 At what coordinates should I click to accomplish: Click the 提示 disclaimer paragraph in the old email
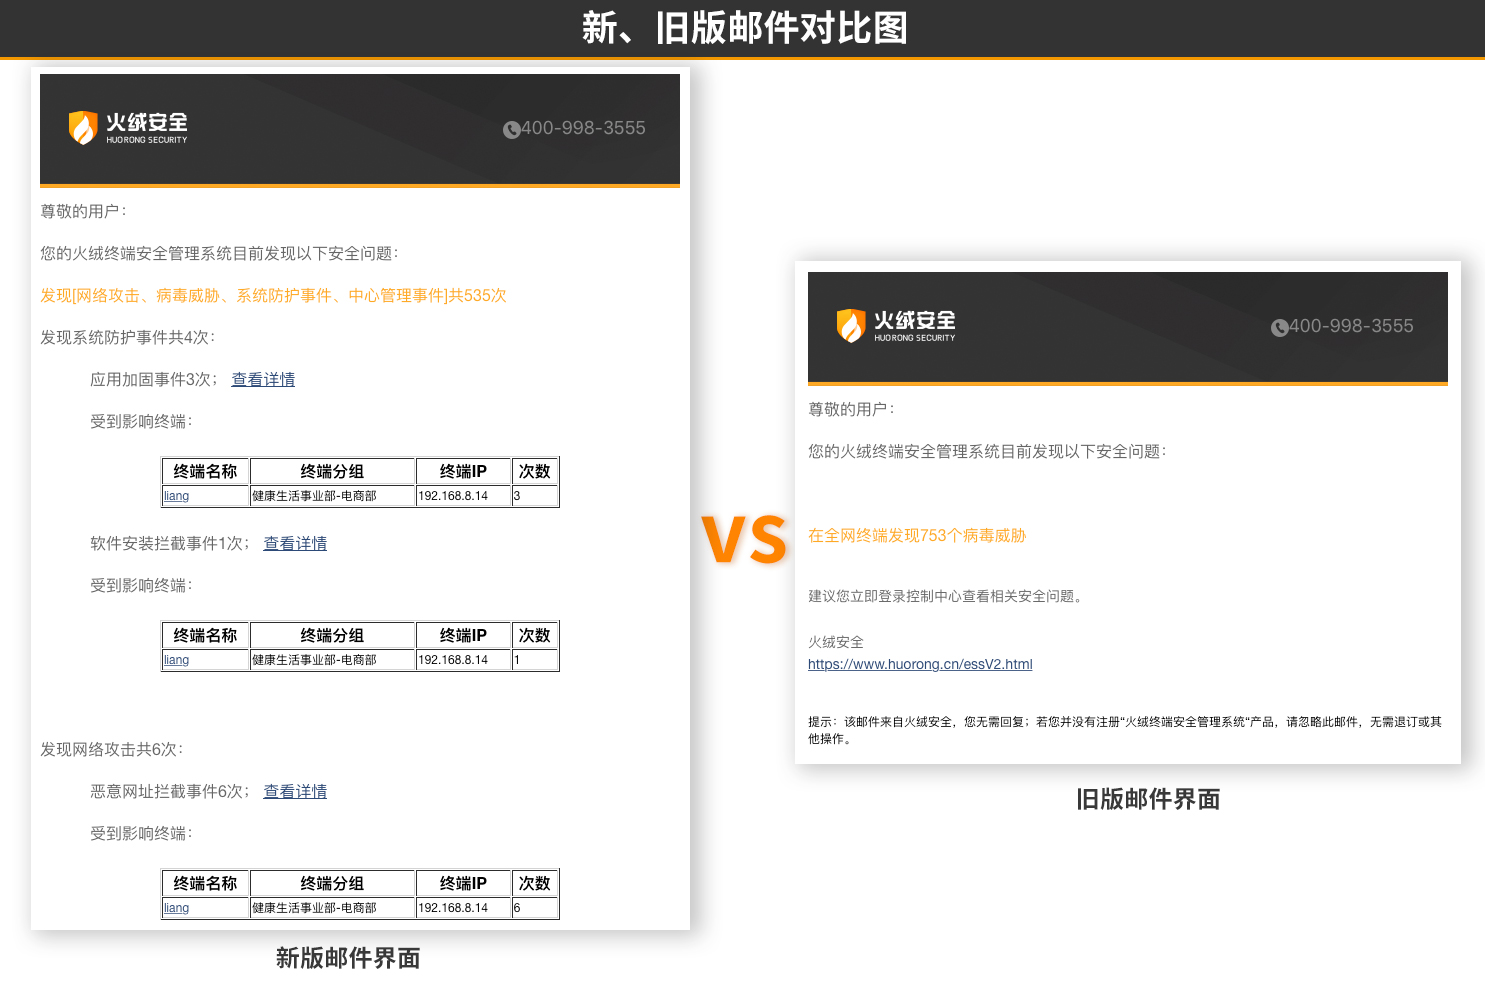[x=1125, y=730]
